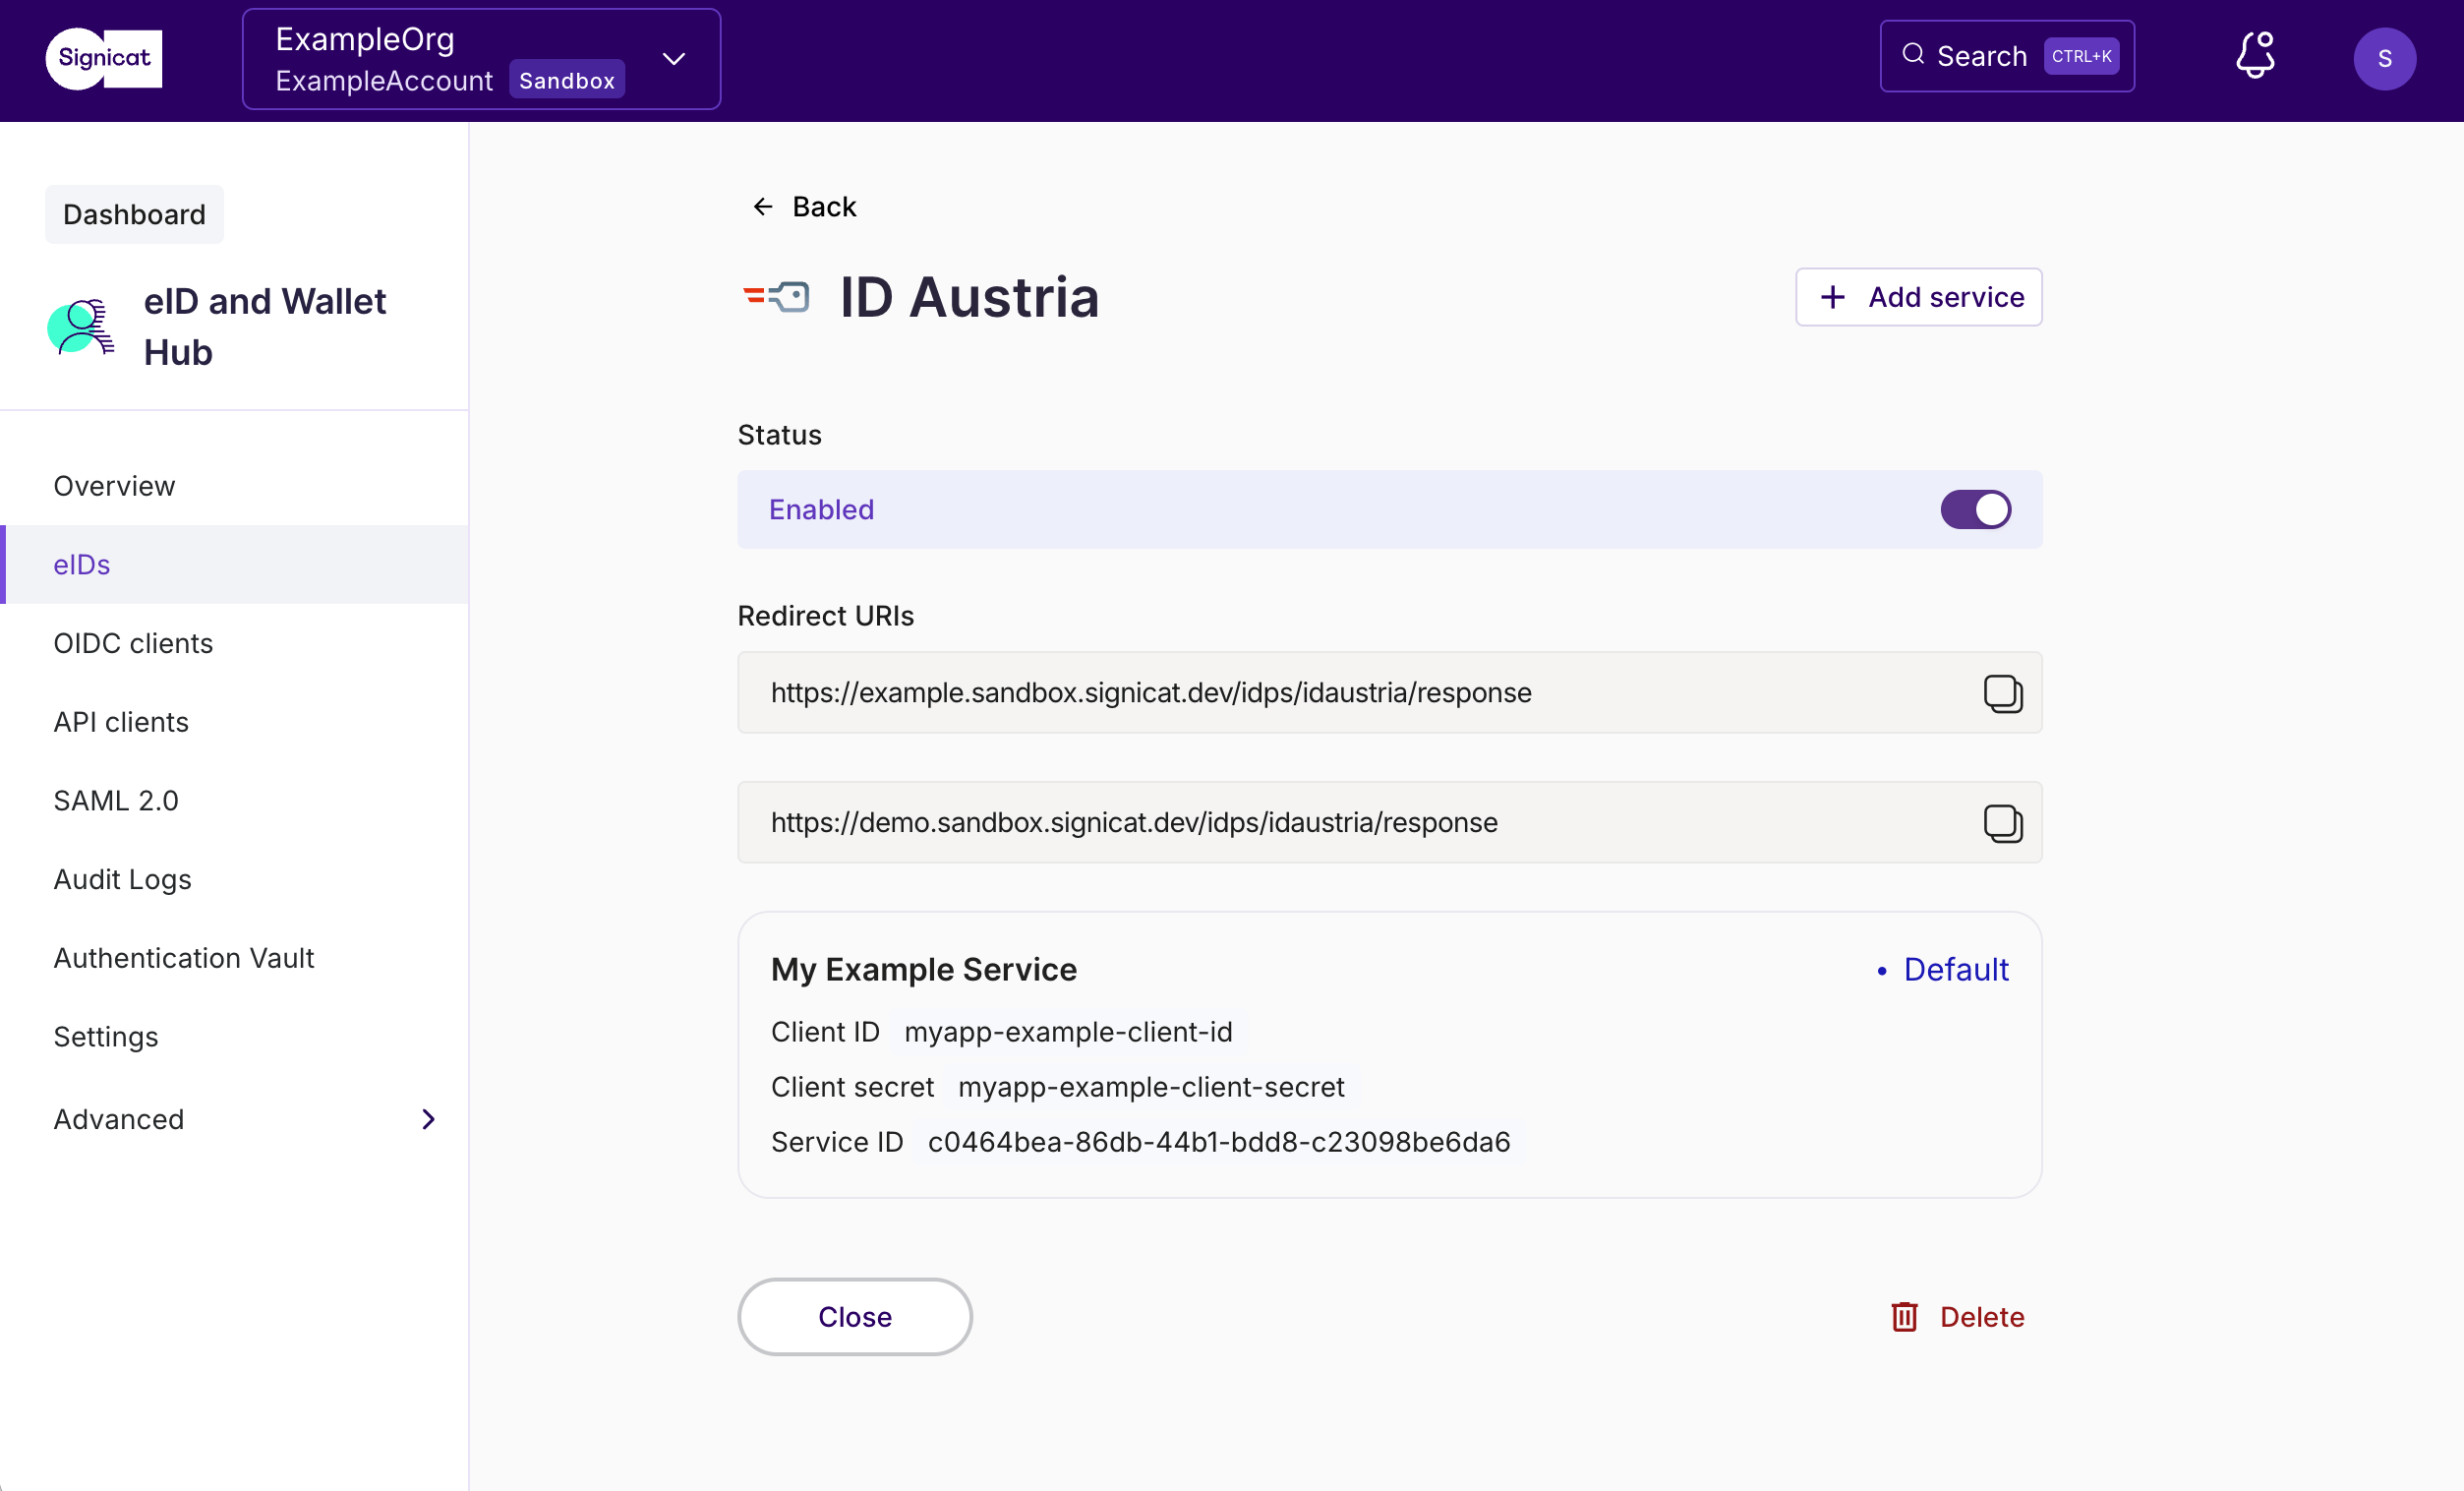2464x1491 pixels.
Task: Select the Service ID value c0464bea
Action: (1219, 1142)
